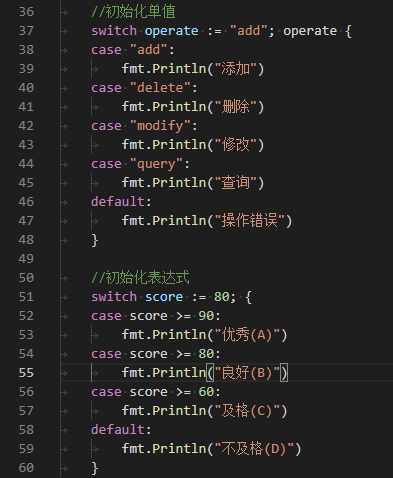Click the string "add" in the switch statement

[248, 31]
